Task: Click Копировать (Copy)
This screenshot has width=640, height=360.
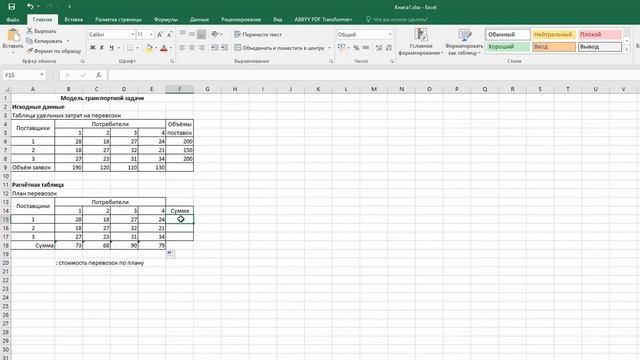Action: 44,41
